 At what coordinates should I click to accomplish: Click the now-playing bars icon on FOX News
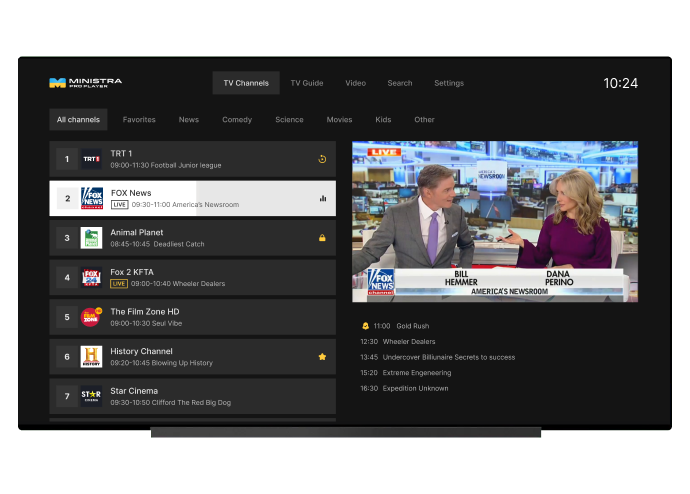(323, 198)
